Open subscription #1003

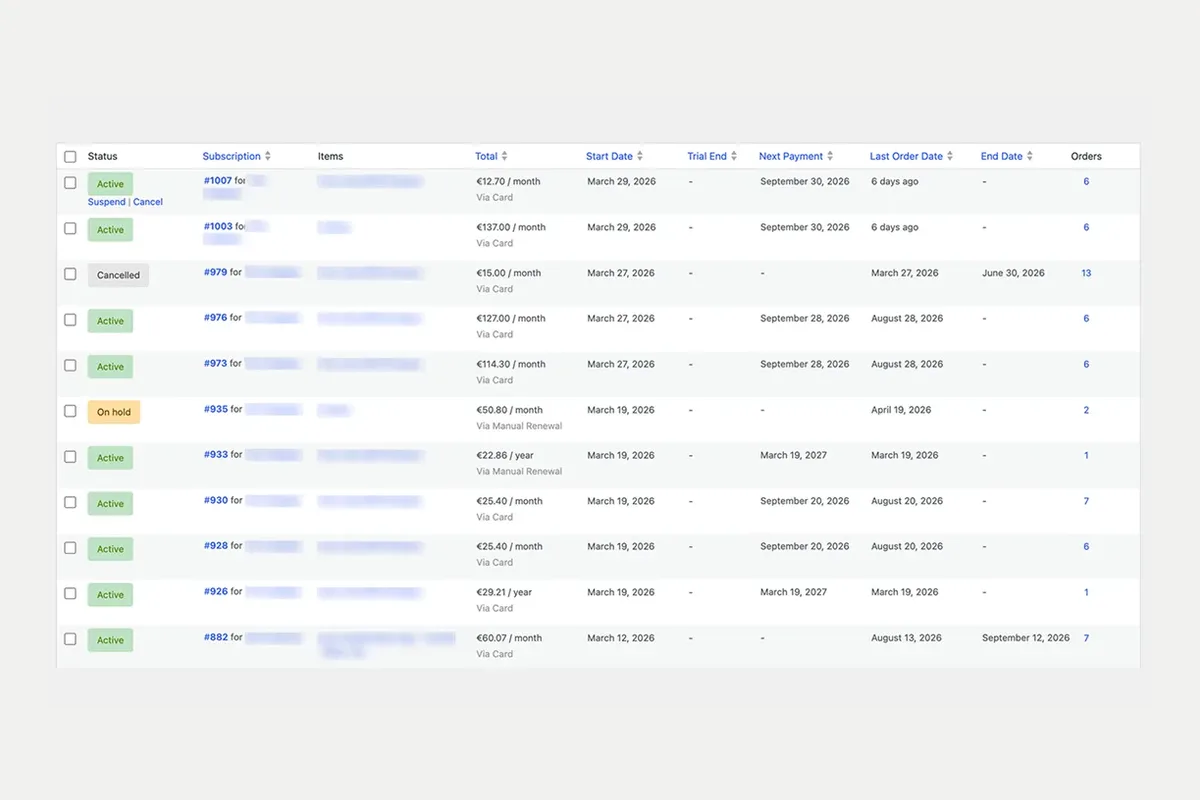coord(218,226)
